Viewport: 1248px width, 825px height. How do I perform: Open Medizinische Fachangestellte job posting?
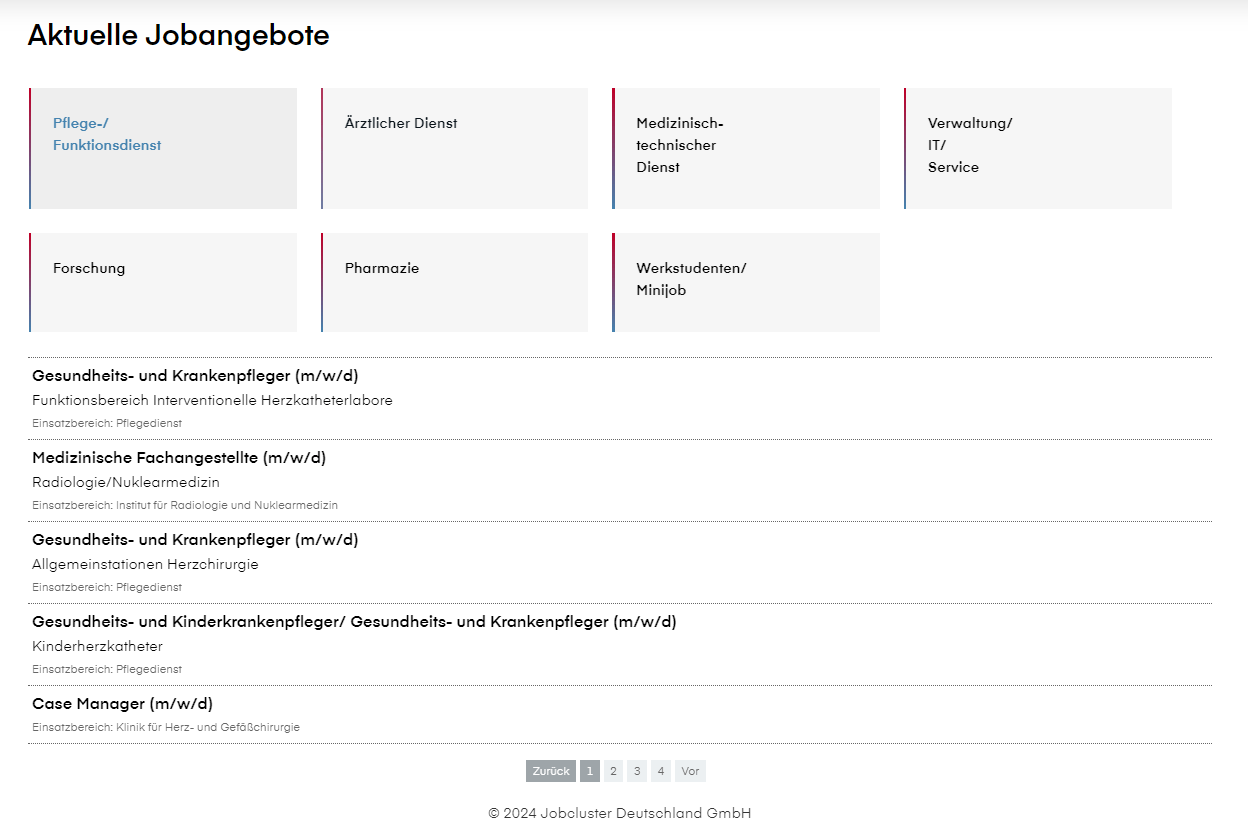tap(179, 458)
